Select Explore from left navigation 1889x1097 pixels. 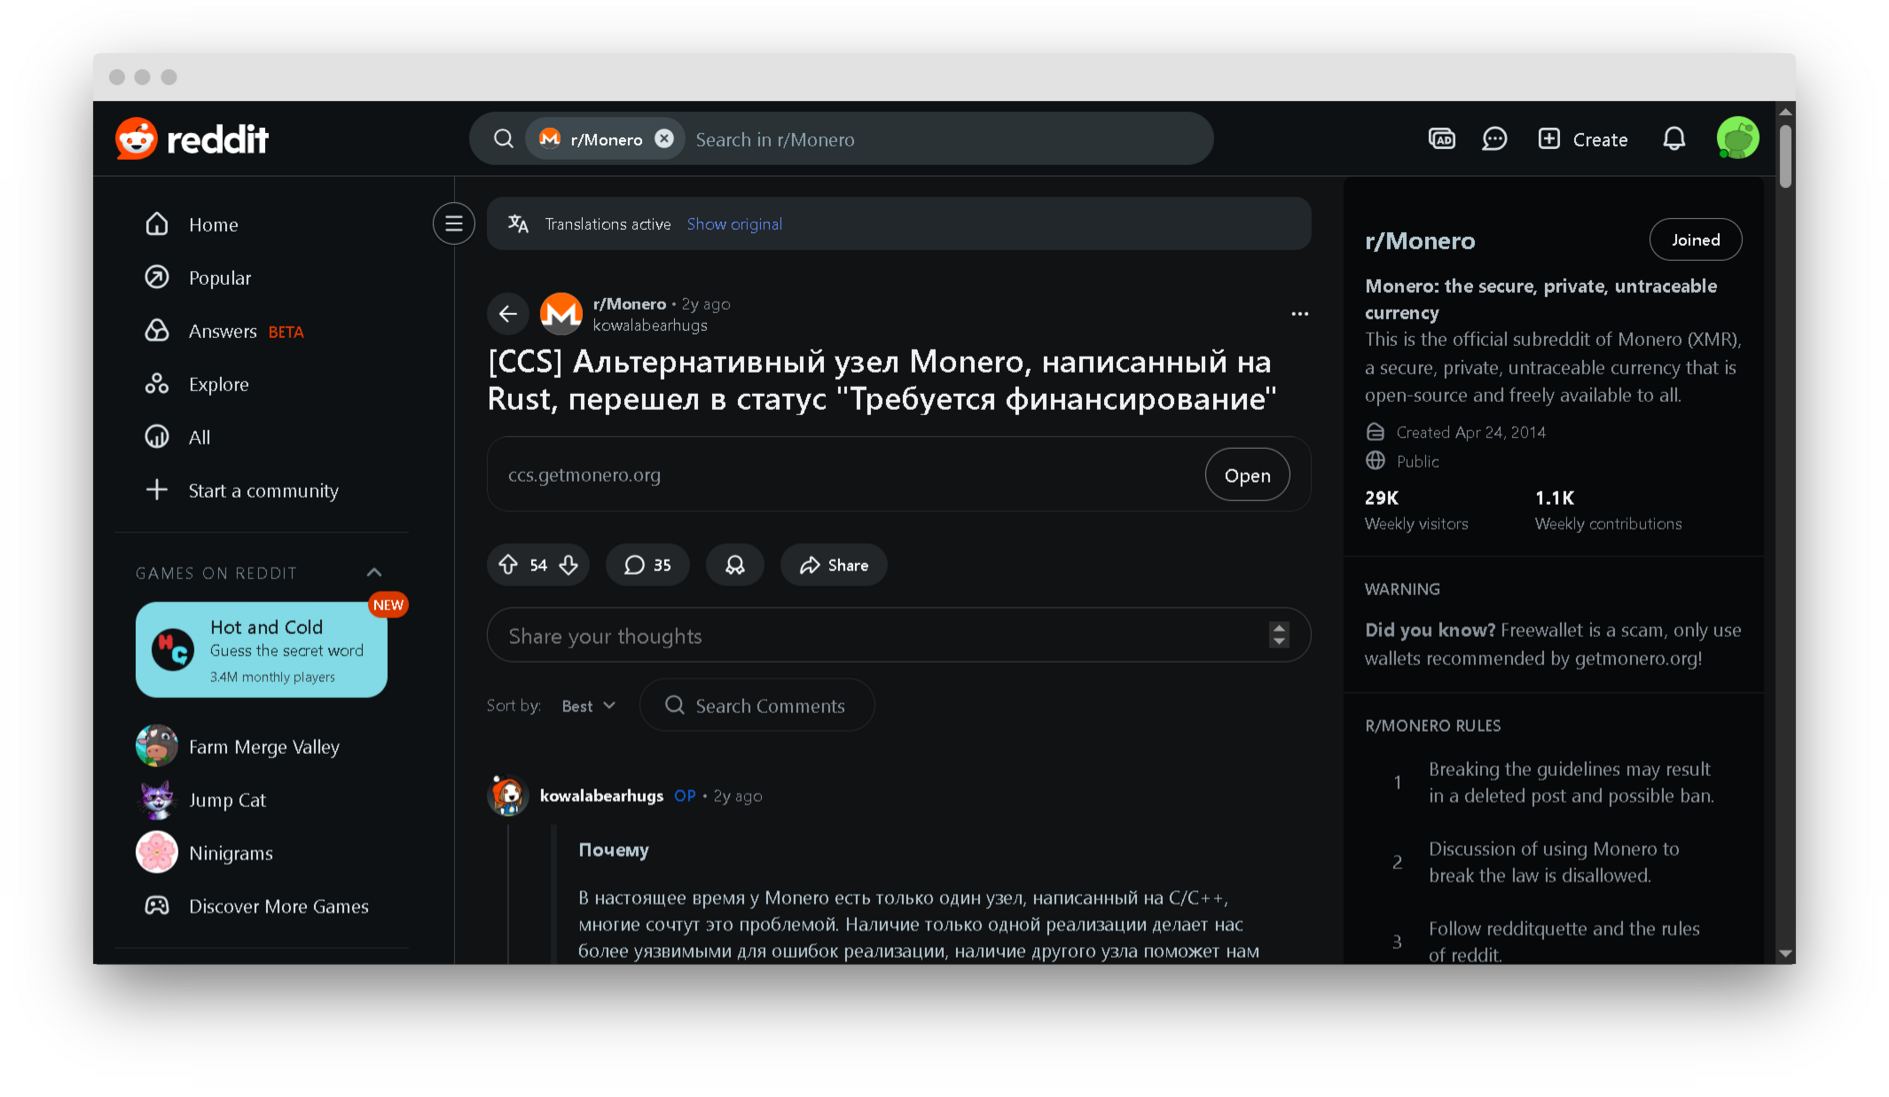click(218, 384)
